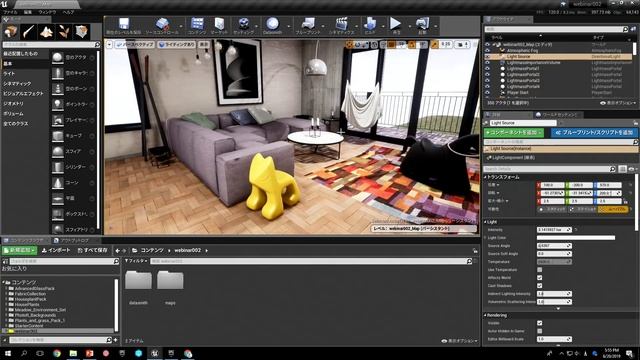Click the Import button in Content Browser
Image resolution: width=640 pixels, height=360 pixels.
pos(56,250)
